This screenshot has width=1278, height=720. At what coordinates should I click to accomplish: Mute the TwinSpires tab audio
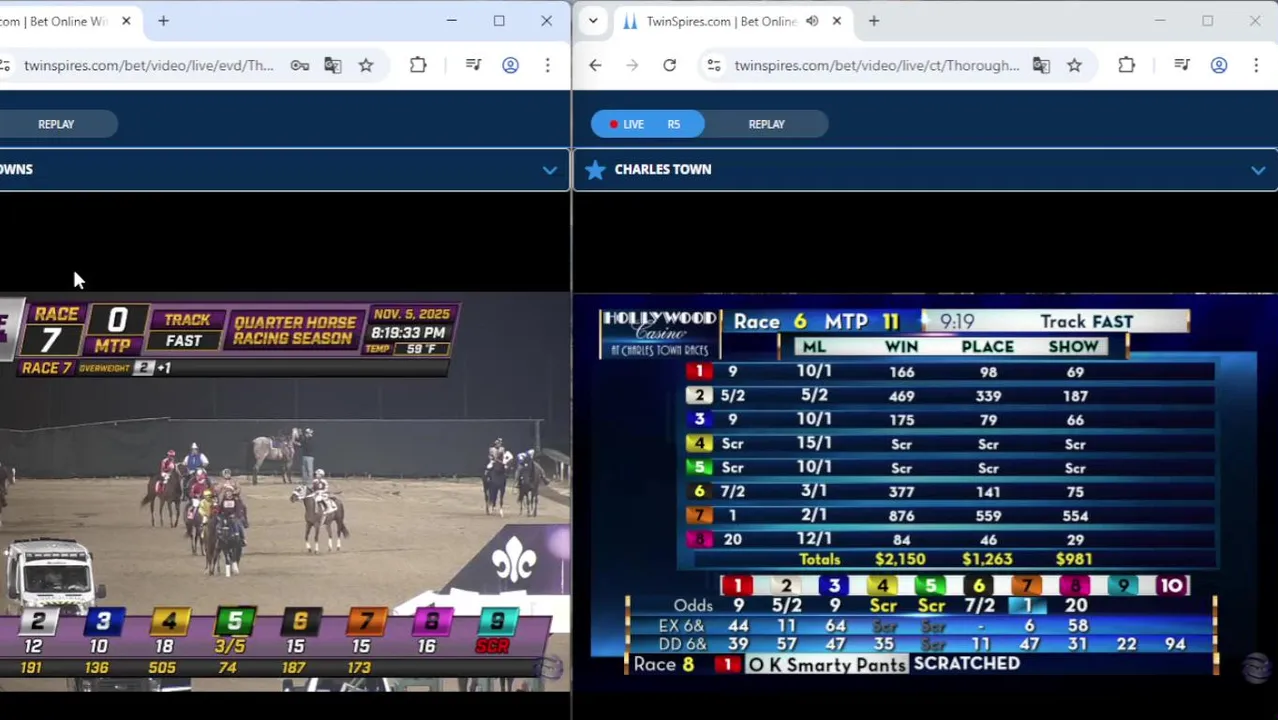coord(812,21)
